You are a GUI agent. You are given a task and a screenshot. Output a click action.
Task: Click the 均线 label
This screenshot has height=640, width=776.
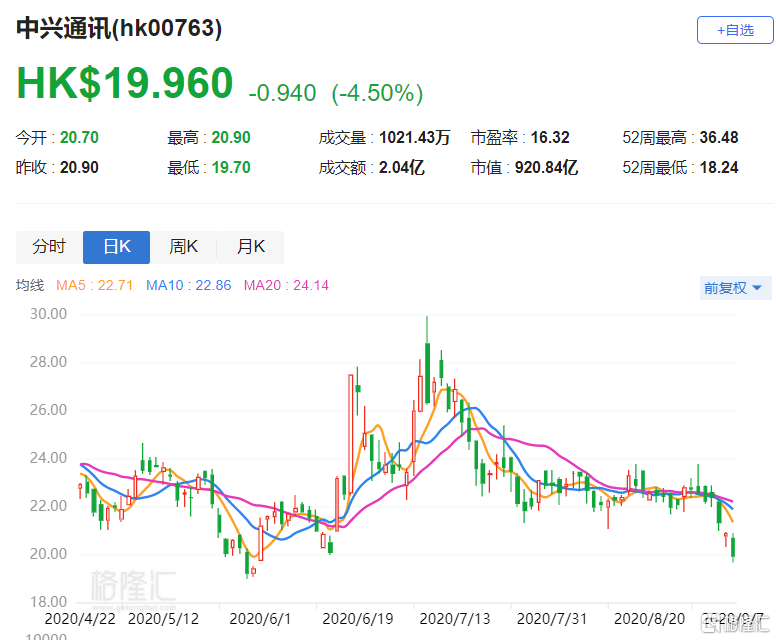pyautogui.click(x=30, y=286)
